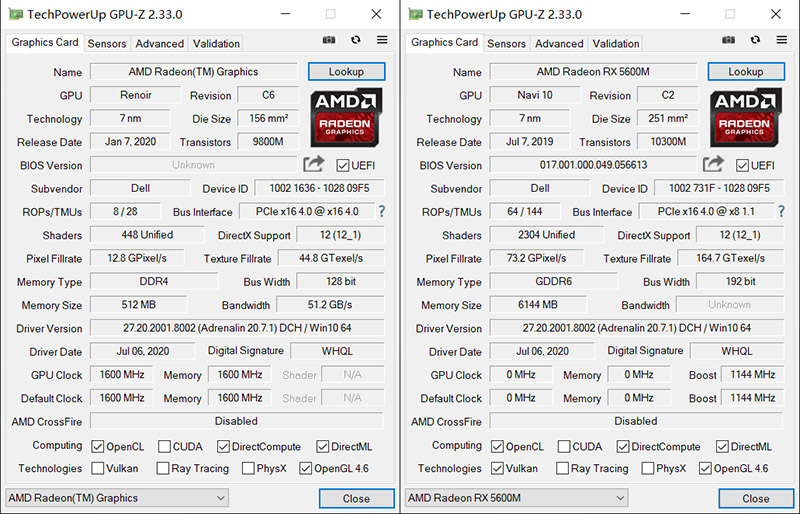Open the AMD Radeon(TM) Graphics GPU selector dropdown

point(117,498)
